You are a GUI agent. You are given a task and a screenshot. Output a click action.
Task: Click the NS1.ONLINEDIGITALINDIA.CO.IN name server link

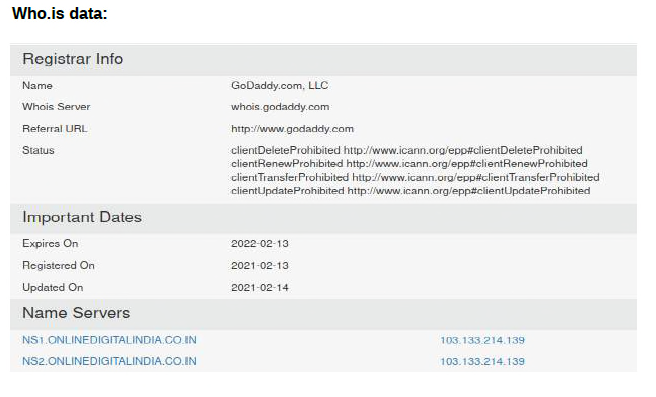109,340
